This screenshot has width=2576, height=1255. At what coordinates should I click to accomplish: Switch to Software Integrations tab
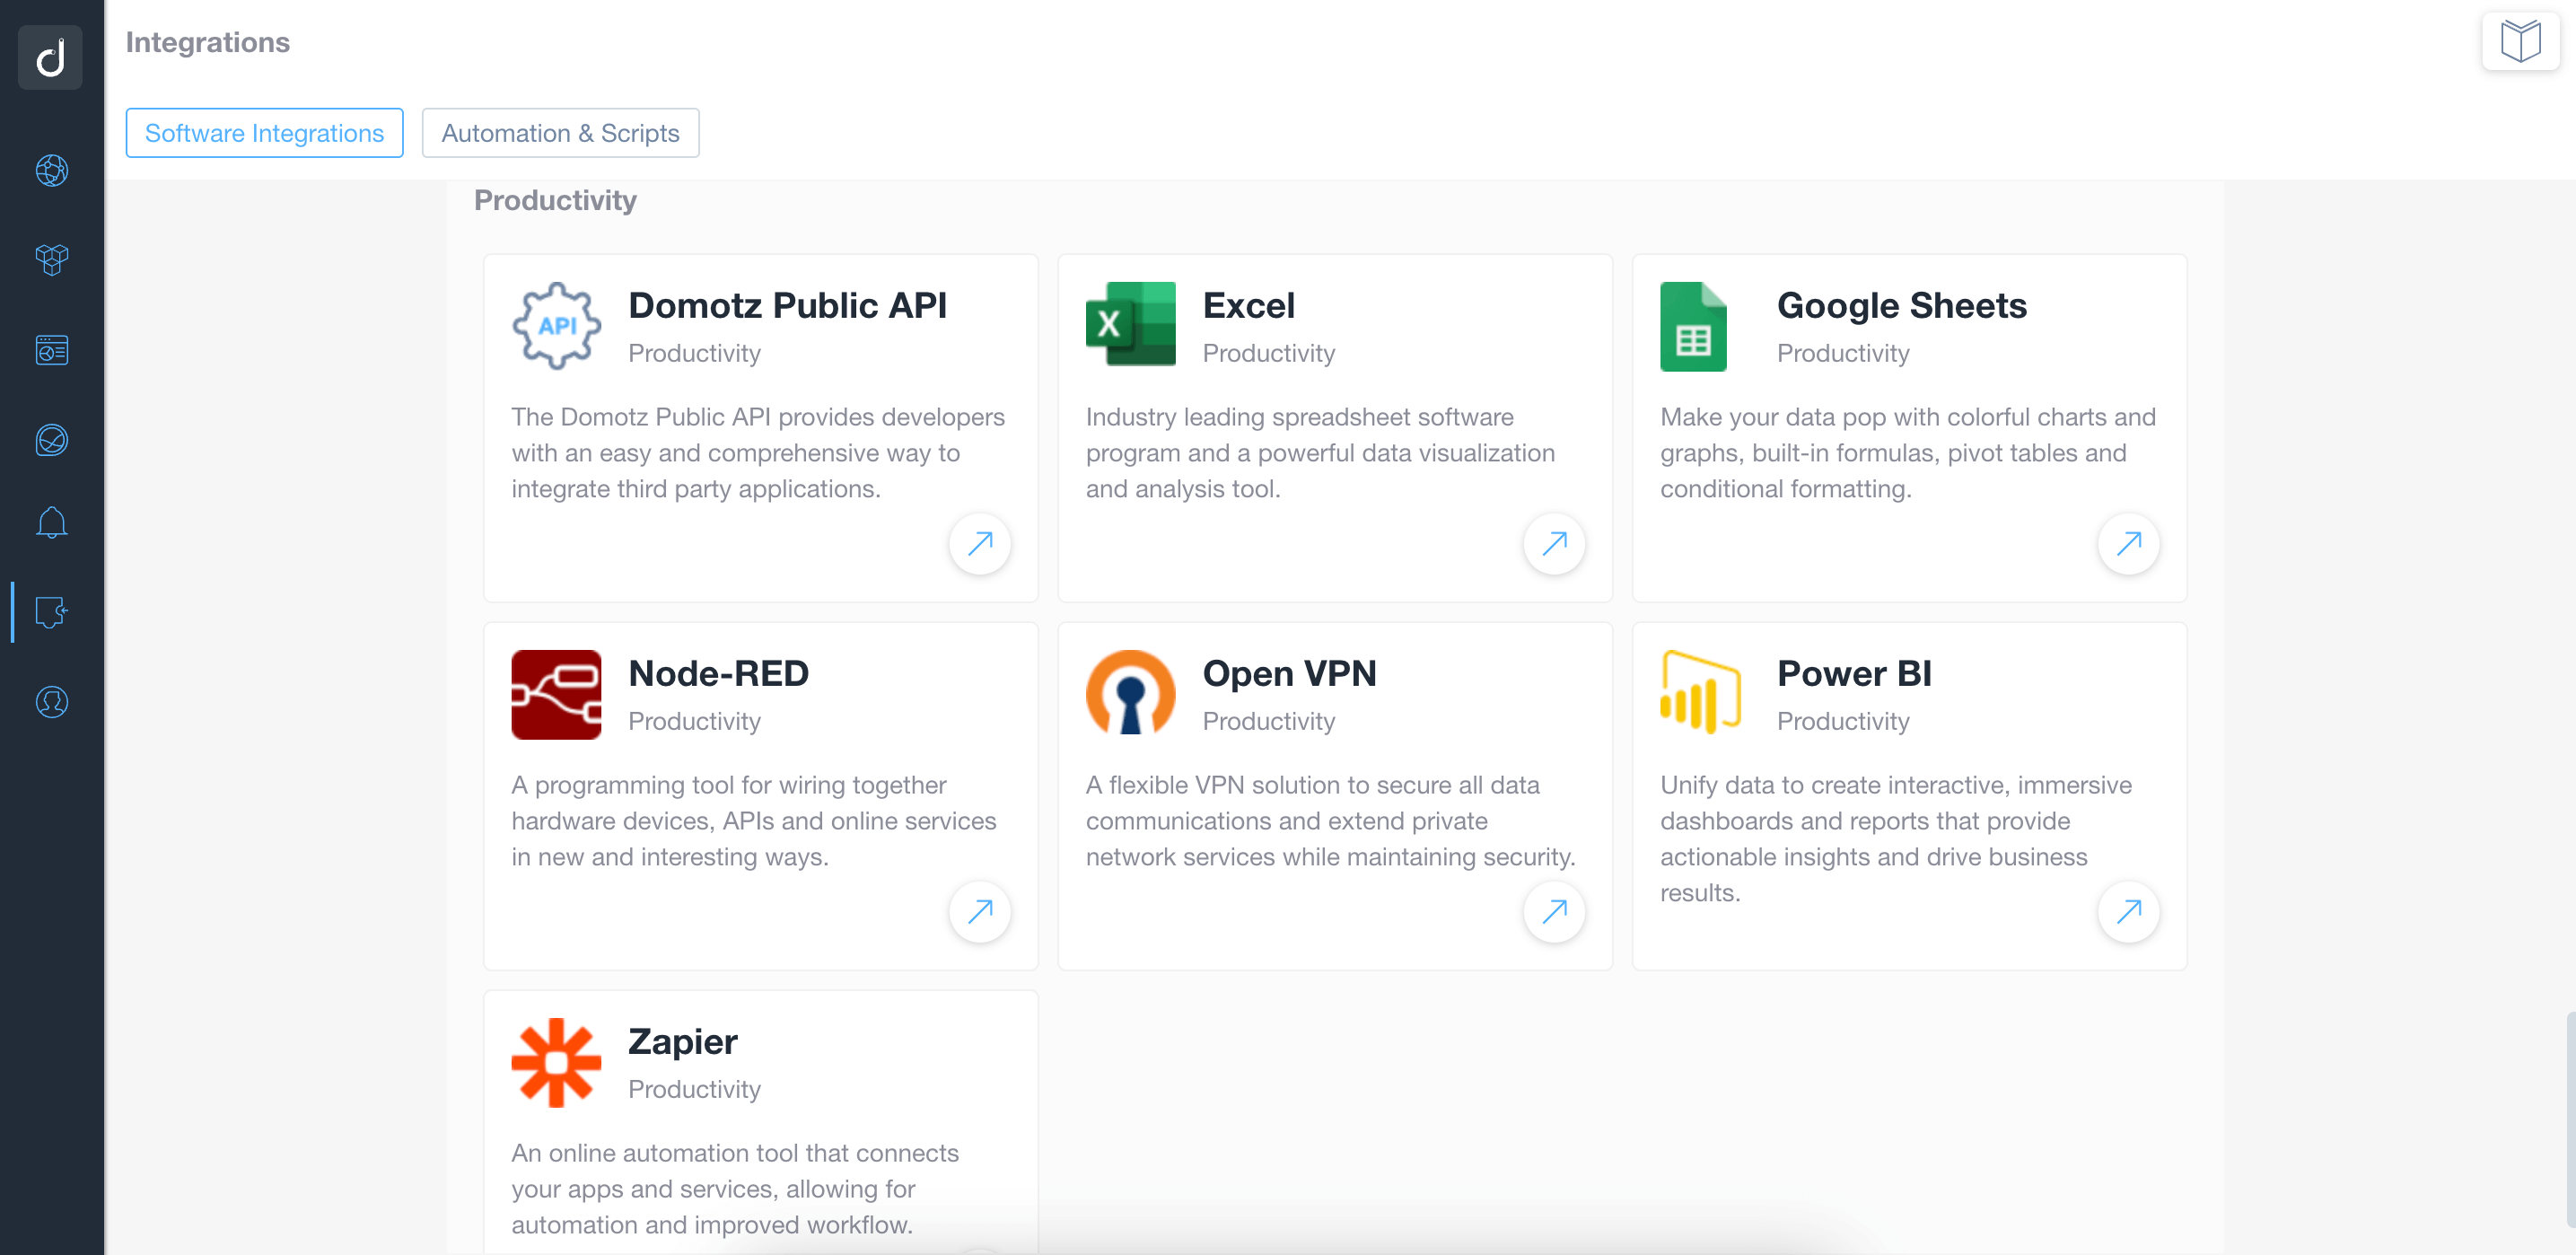click(x=264, y=133)
